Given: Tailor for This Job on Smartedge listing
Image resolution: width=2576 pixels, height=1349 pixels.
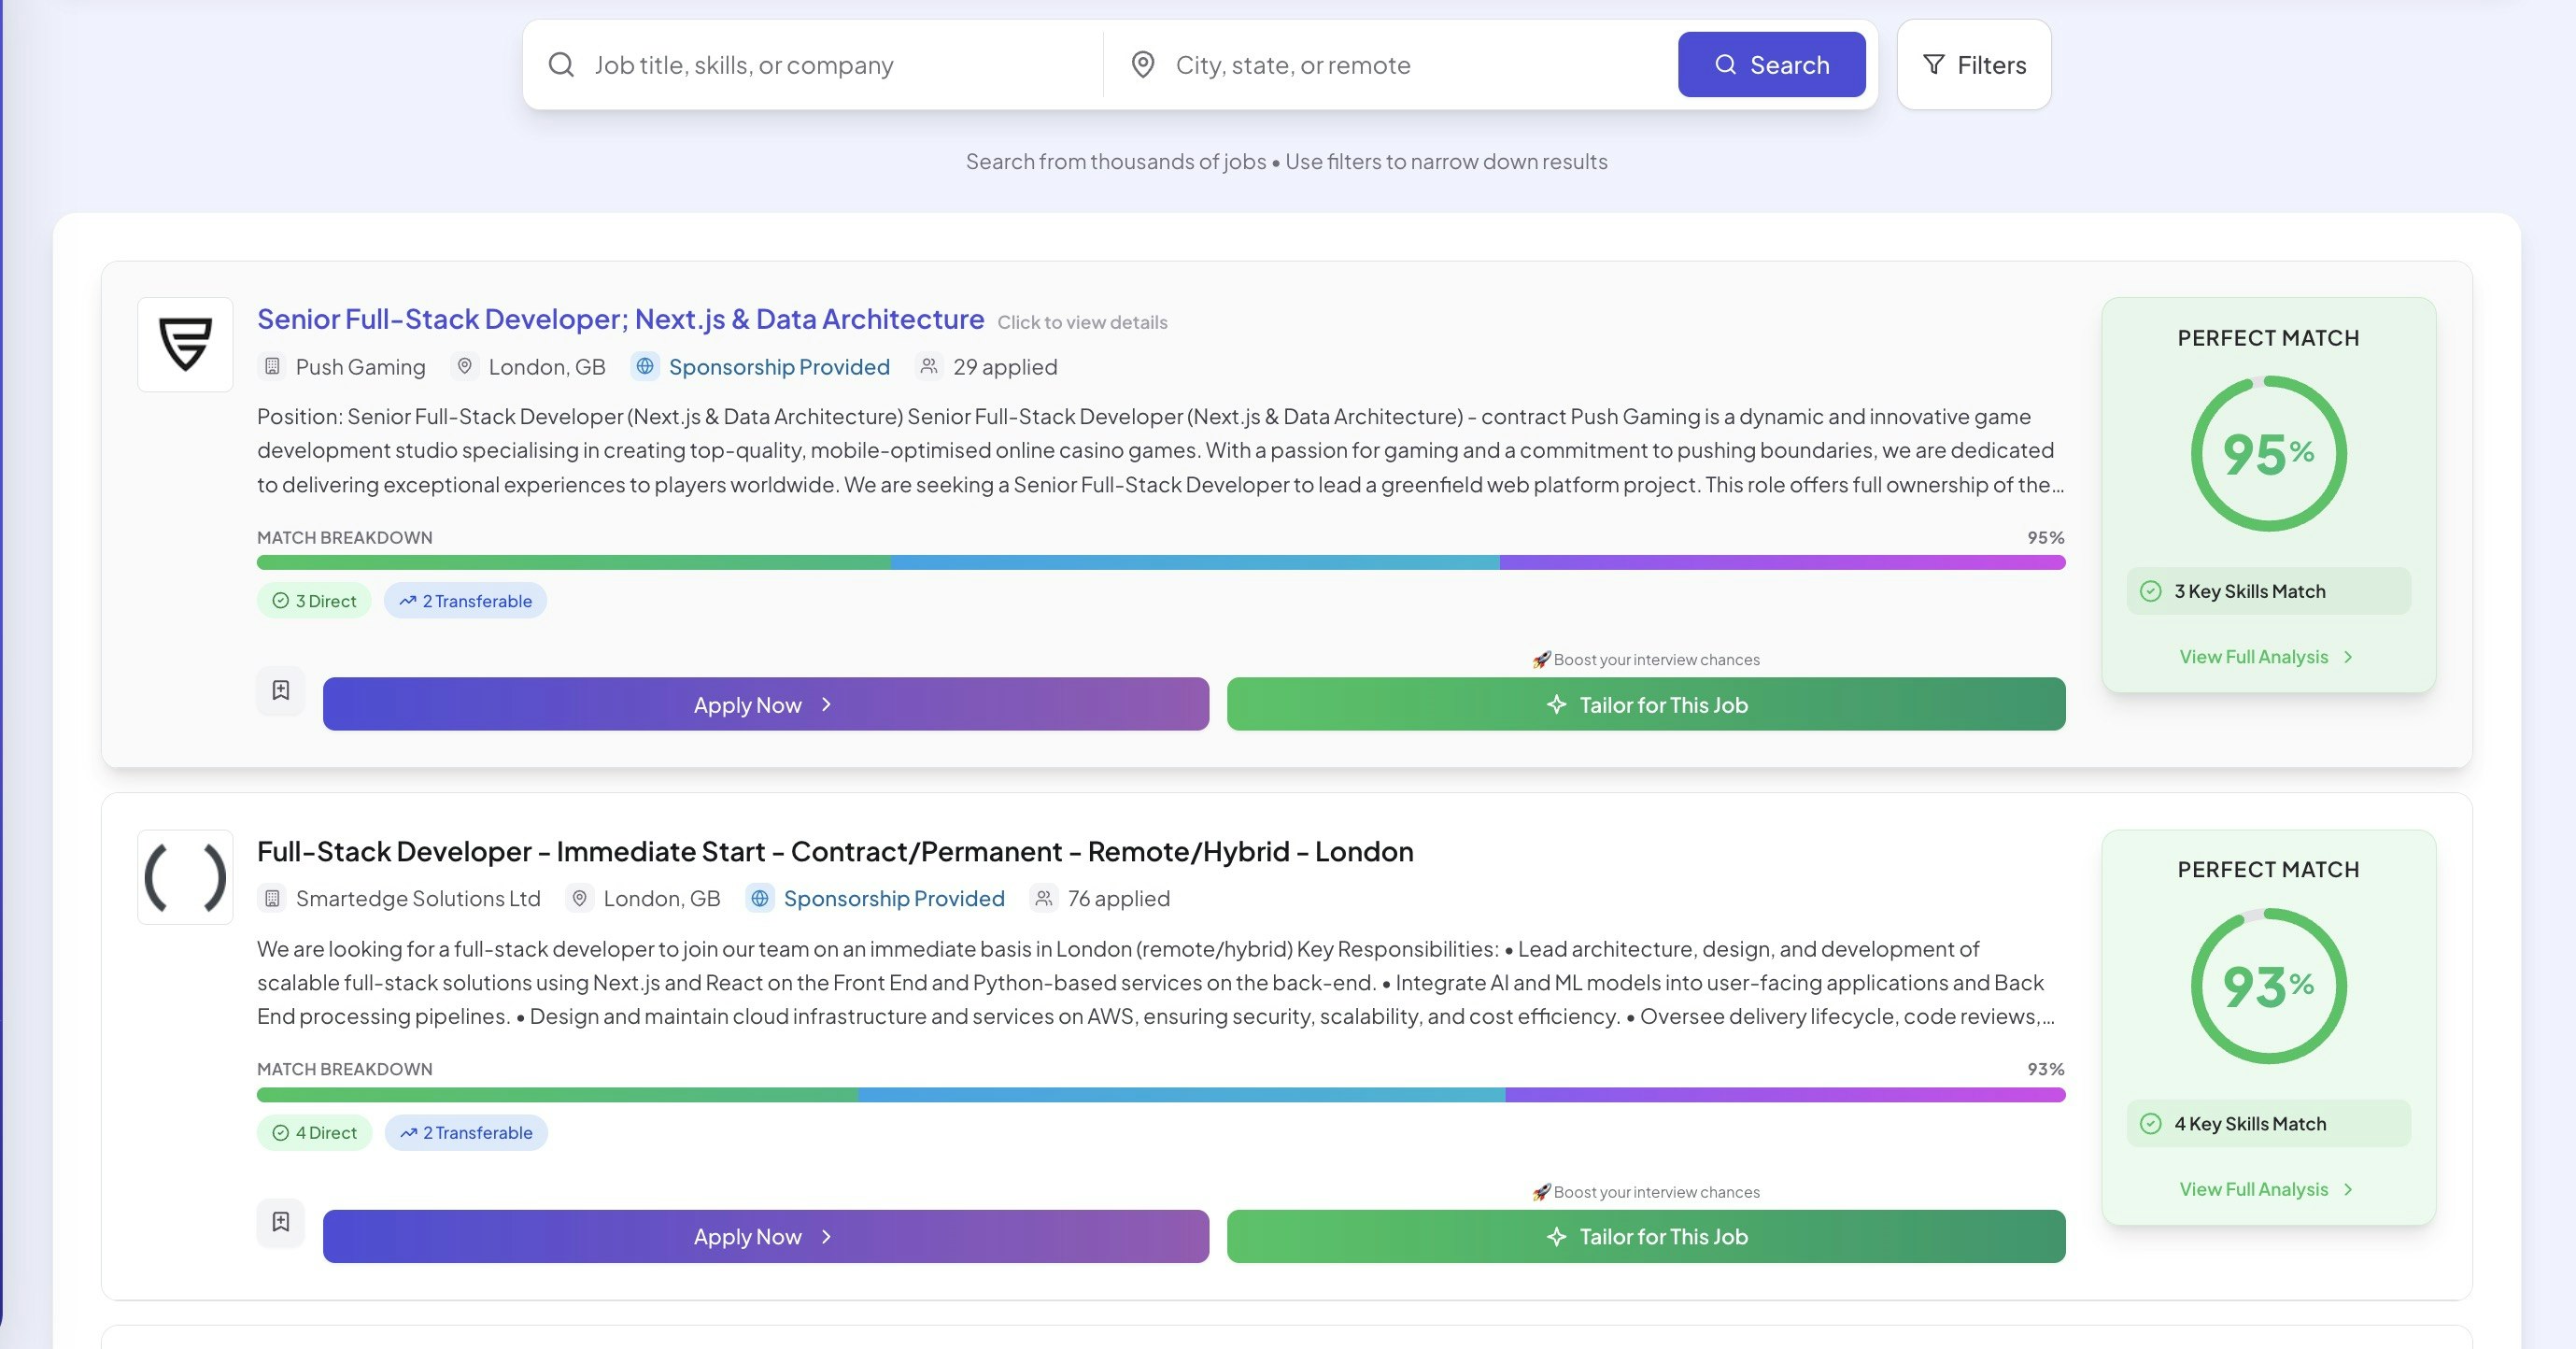Looking at the screenshot, I should (x=1645, y=1237).
